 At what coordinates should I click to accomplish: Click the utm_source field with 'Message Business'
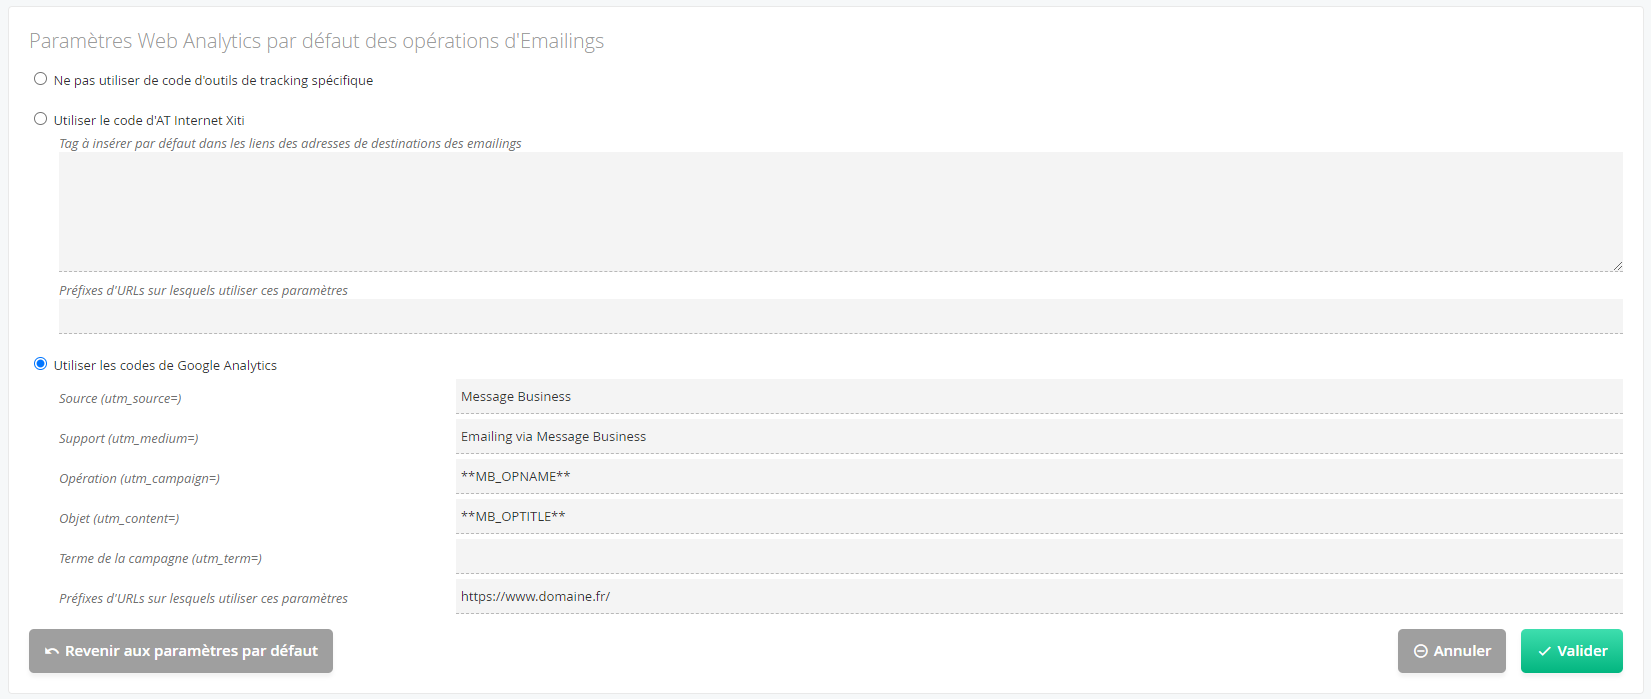pyautogui.click(x=1039, y=396)
